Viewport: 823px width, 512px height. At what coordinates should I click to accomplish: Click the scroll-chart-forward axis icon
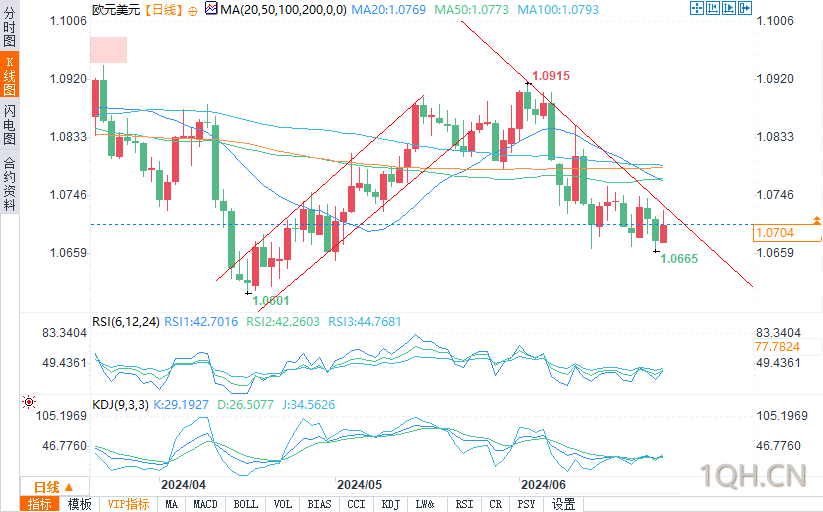click(729, 8)
